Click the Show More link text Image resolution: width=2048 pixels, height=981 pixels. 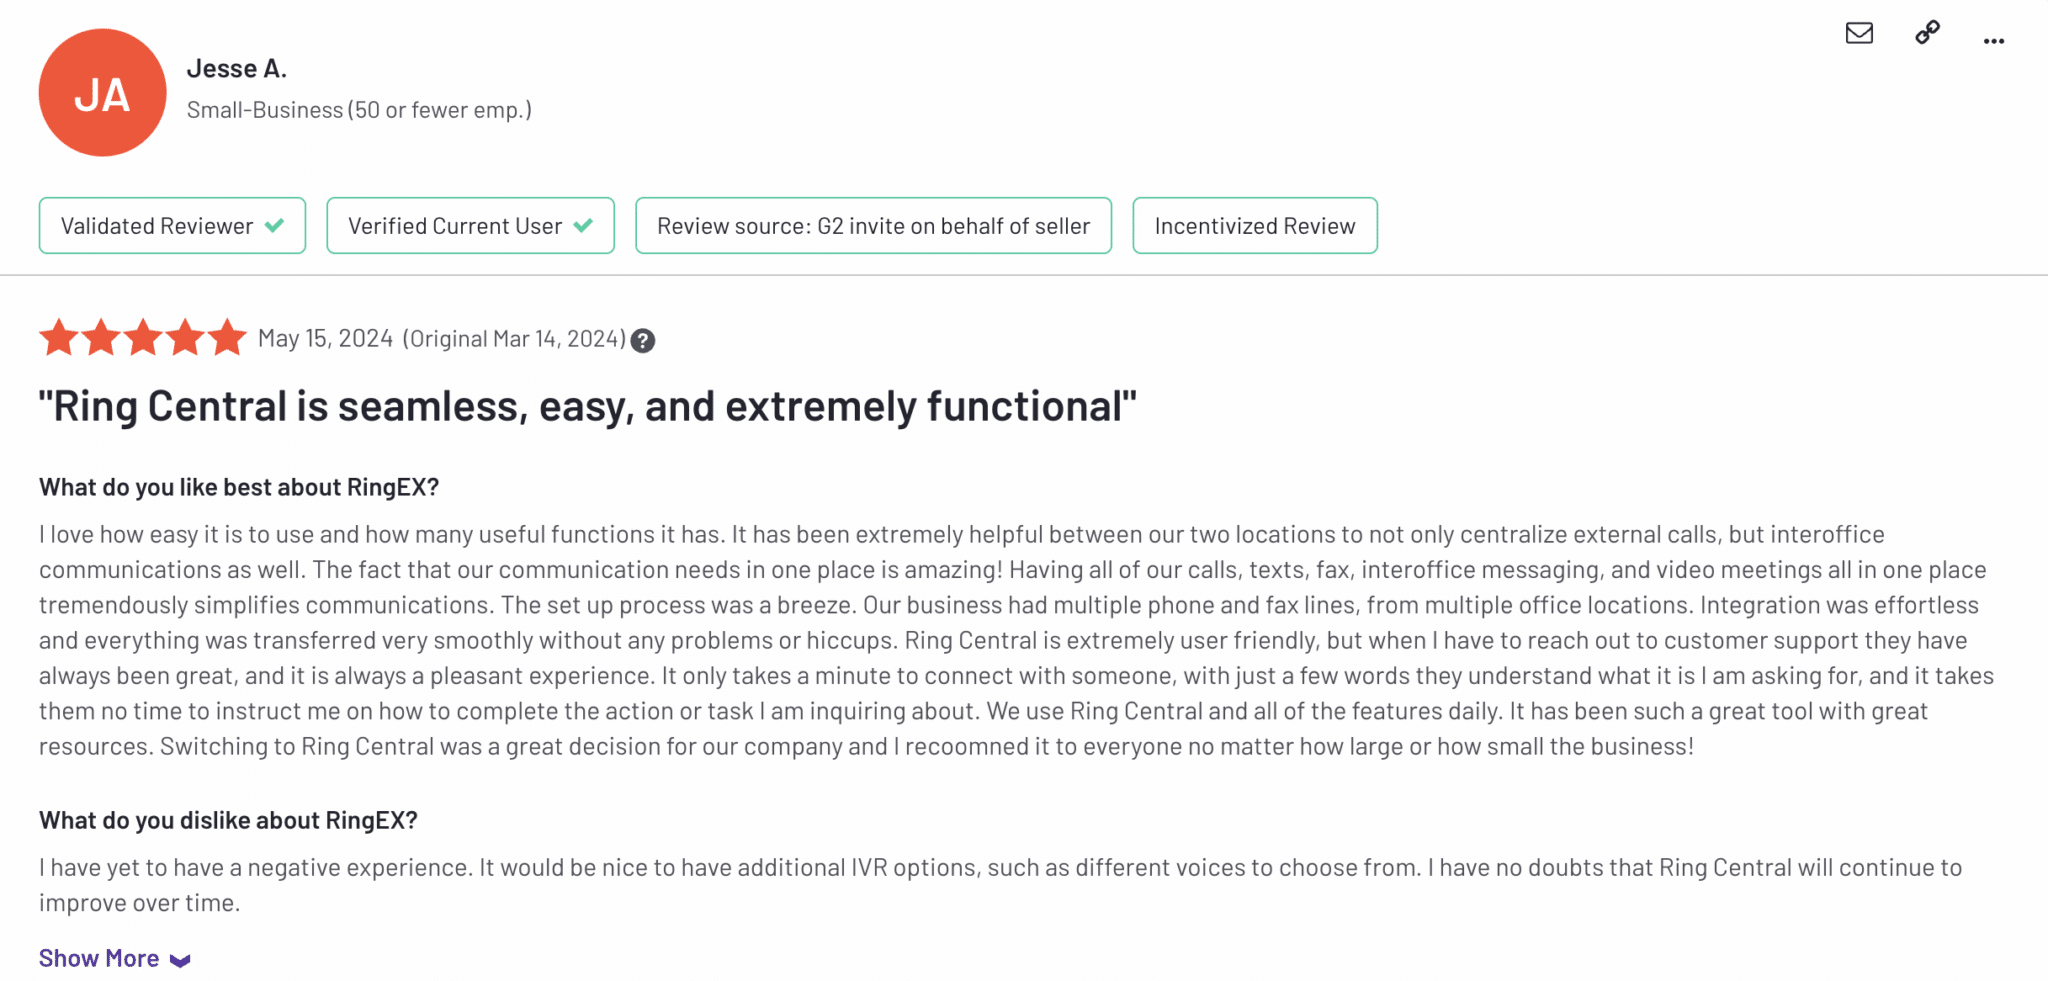click(99, 958)
